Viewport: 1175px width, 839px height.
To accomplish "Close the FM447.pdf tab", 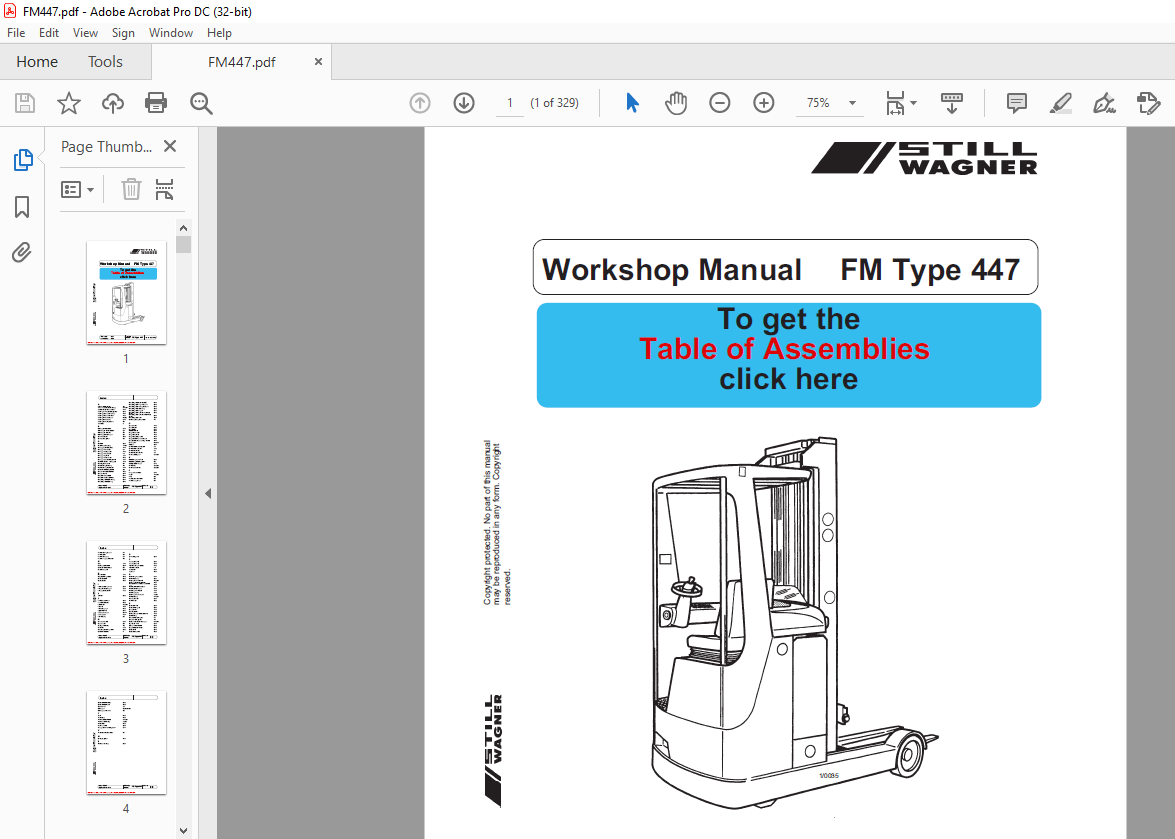I will [x=318, y=61].
